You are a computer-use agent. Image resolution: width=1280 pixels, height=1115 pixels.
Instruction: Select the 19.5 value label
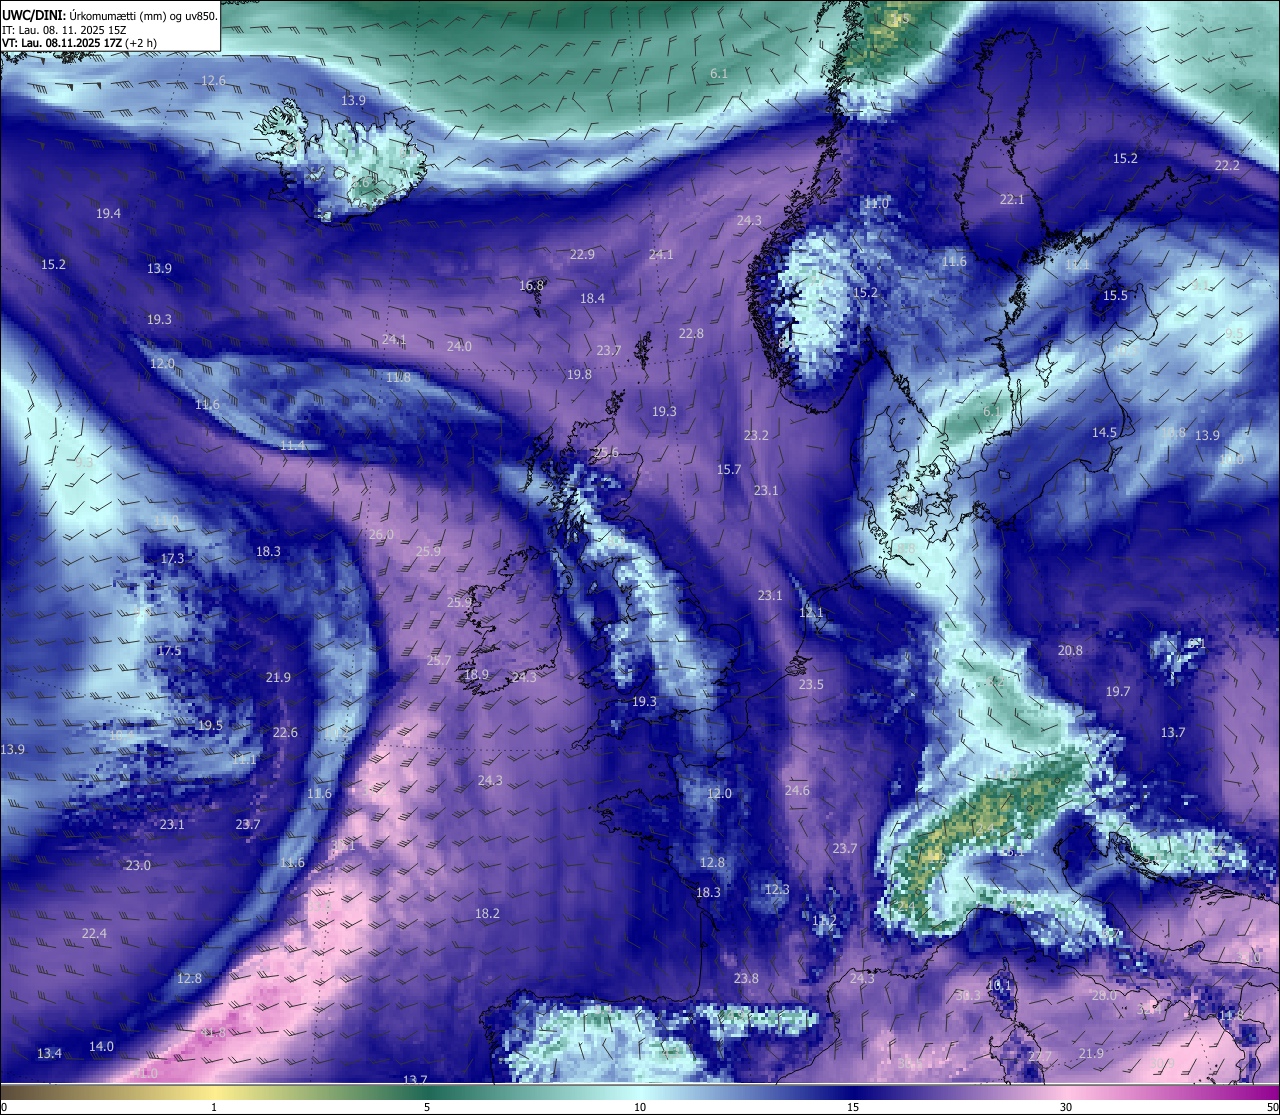210,725
